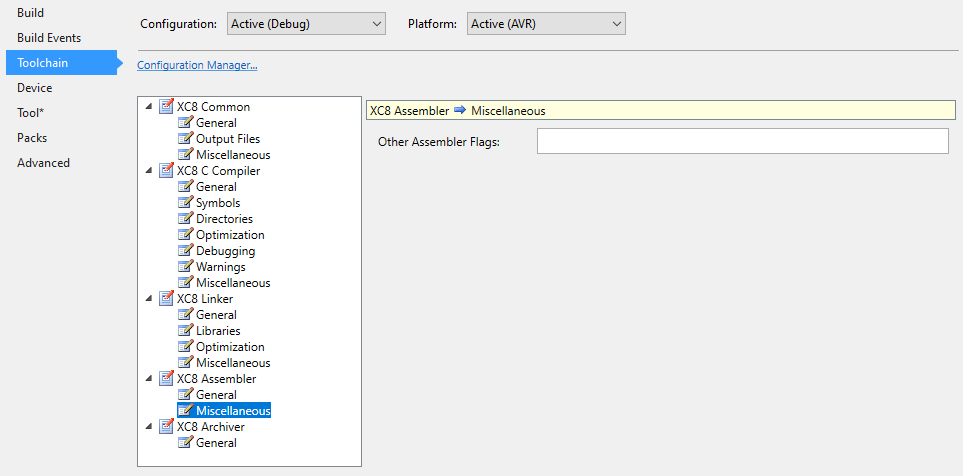Open the Configuration Manager link
This screenshot has width=963, height=476.
(197, 65)
